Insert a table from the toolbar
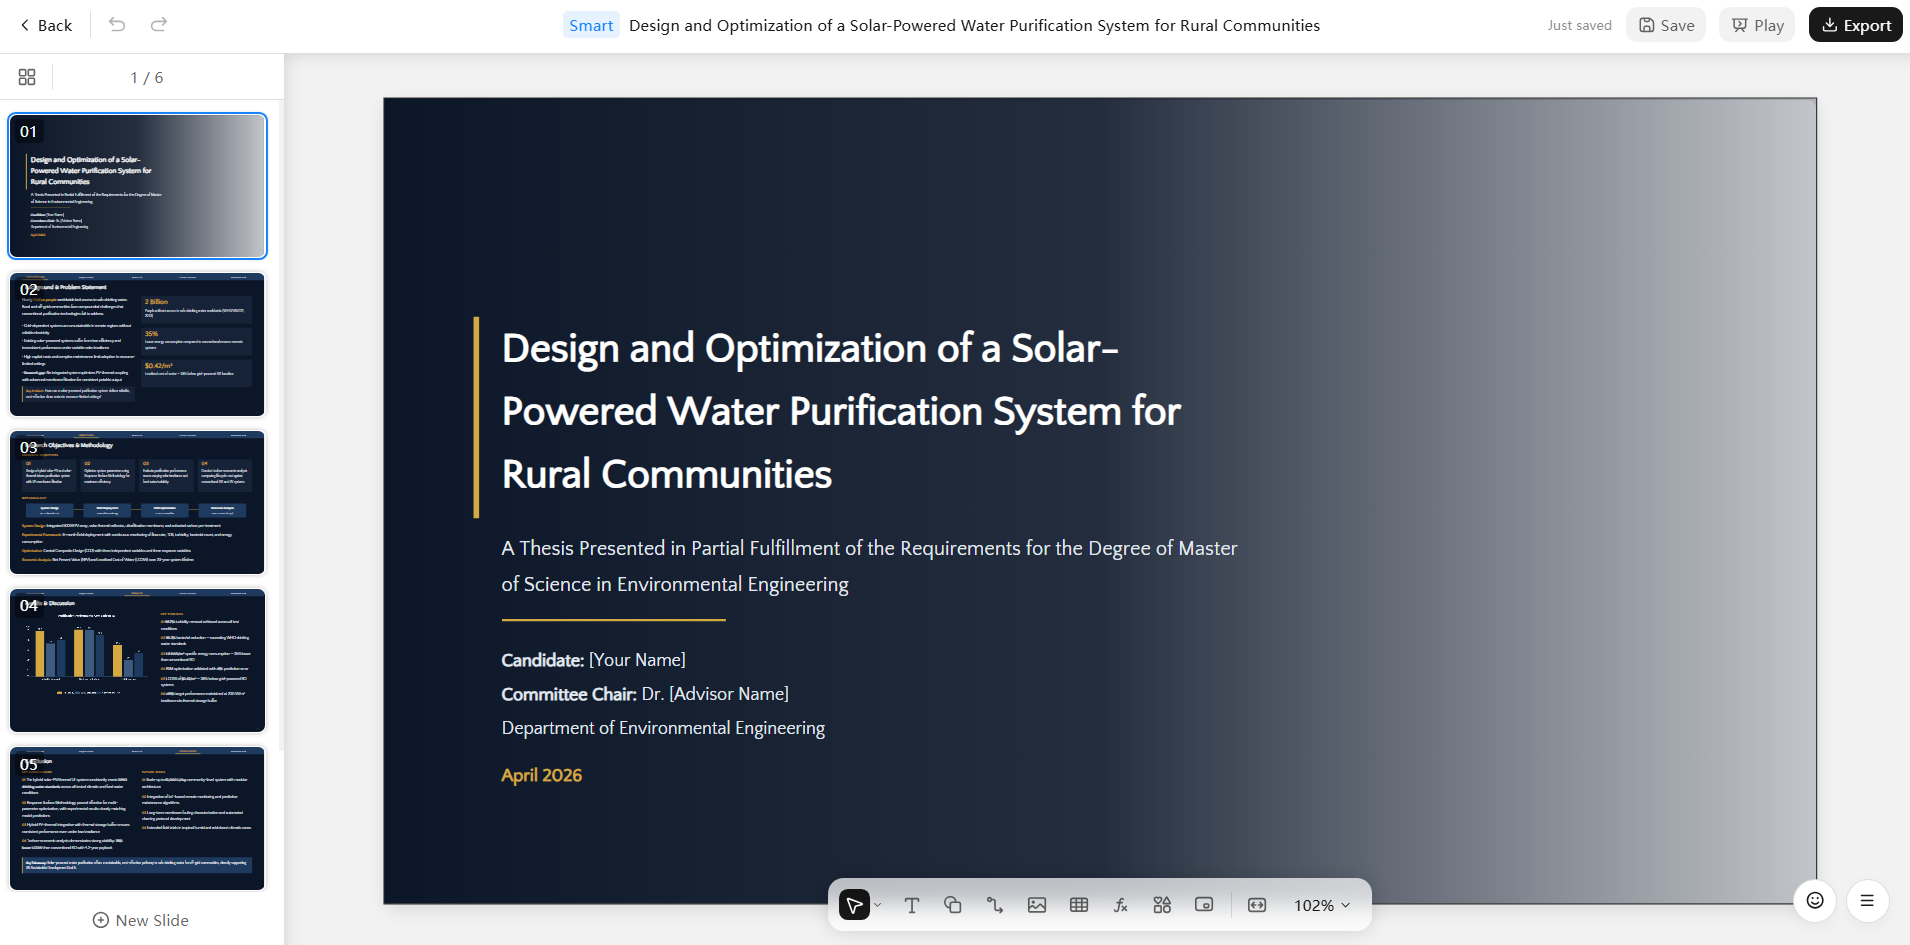Image resolution: width=1910 pixels, height=945 pixels. [x=1079, y=905]
